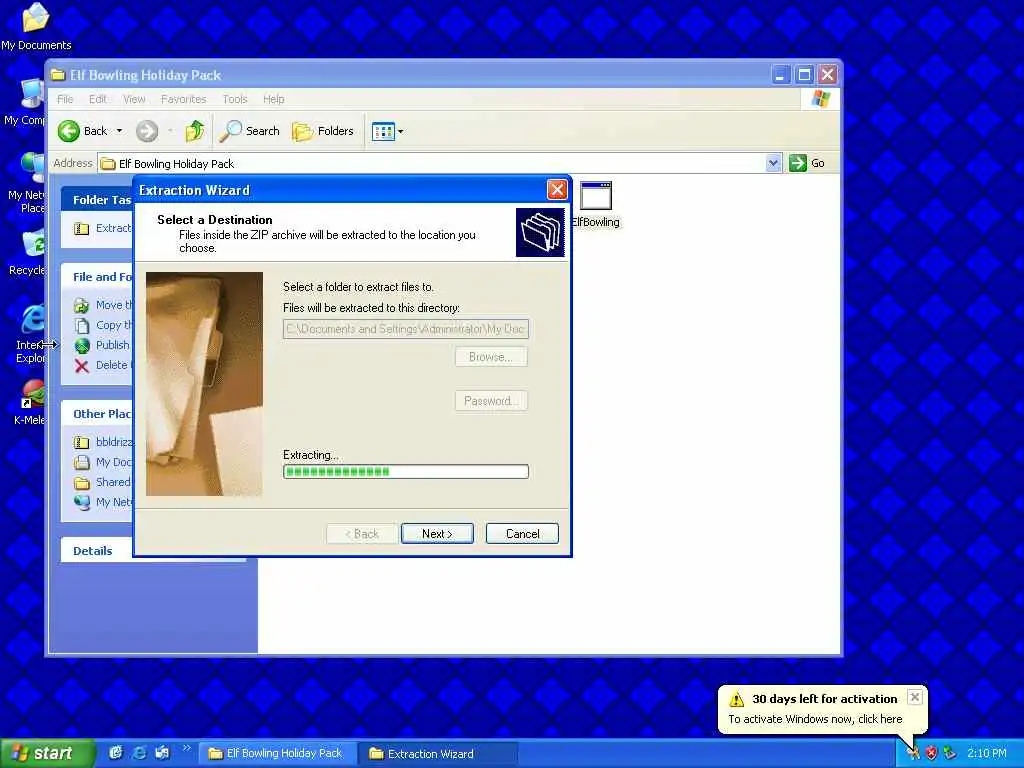Image resolution: width=1024 pixels, height=768 pixels.
Task: Click the Start button
Action: tap(47, 753)
